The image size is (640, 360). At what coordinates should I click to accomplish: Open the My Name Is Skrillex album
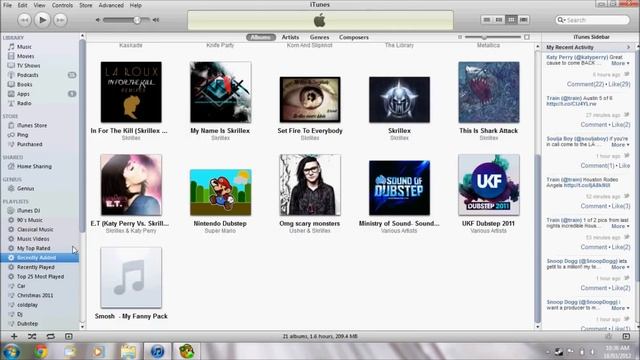point(220,92)
